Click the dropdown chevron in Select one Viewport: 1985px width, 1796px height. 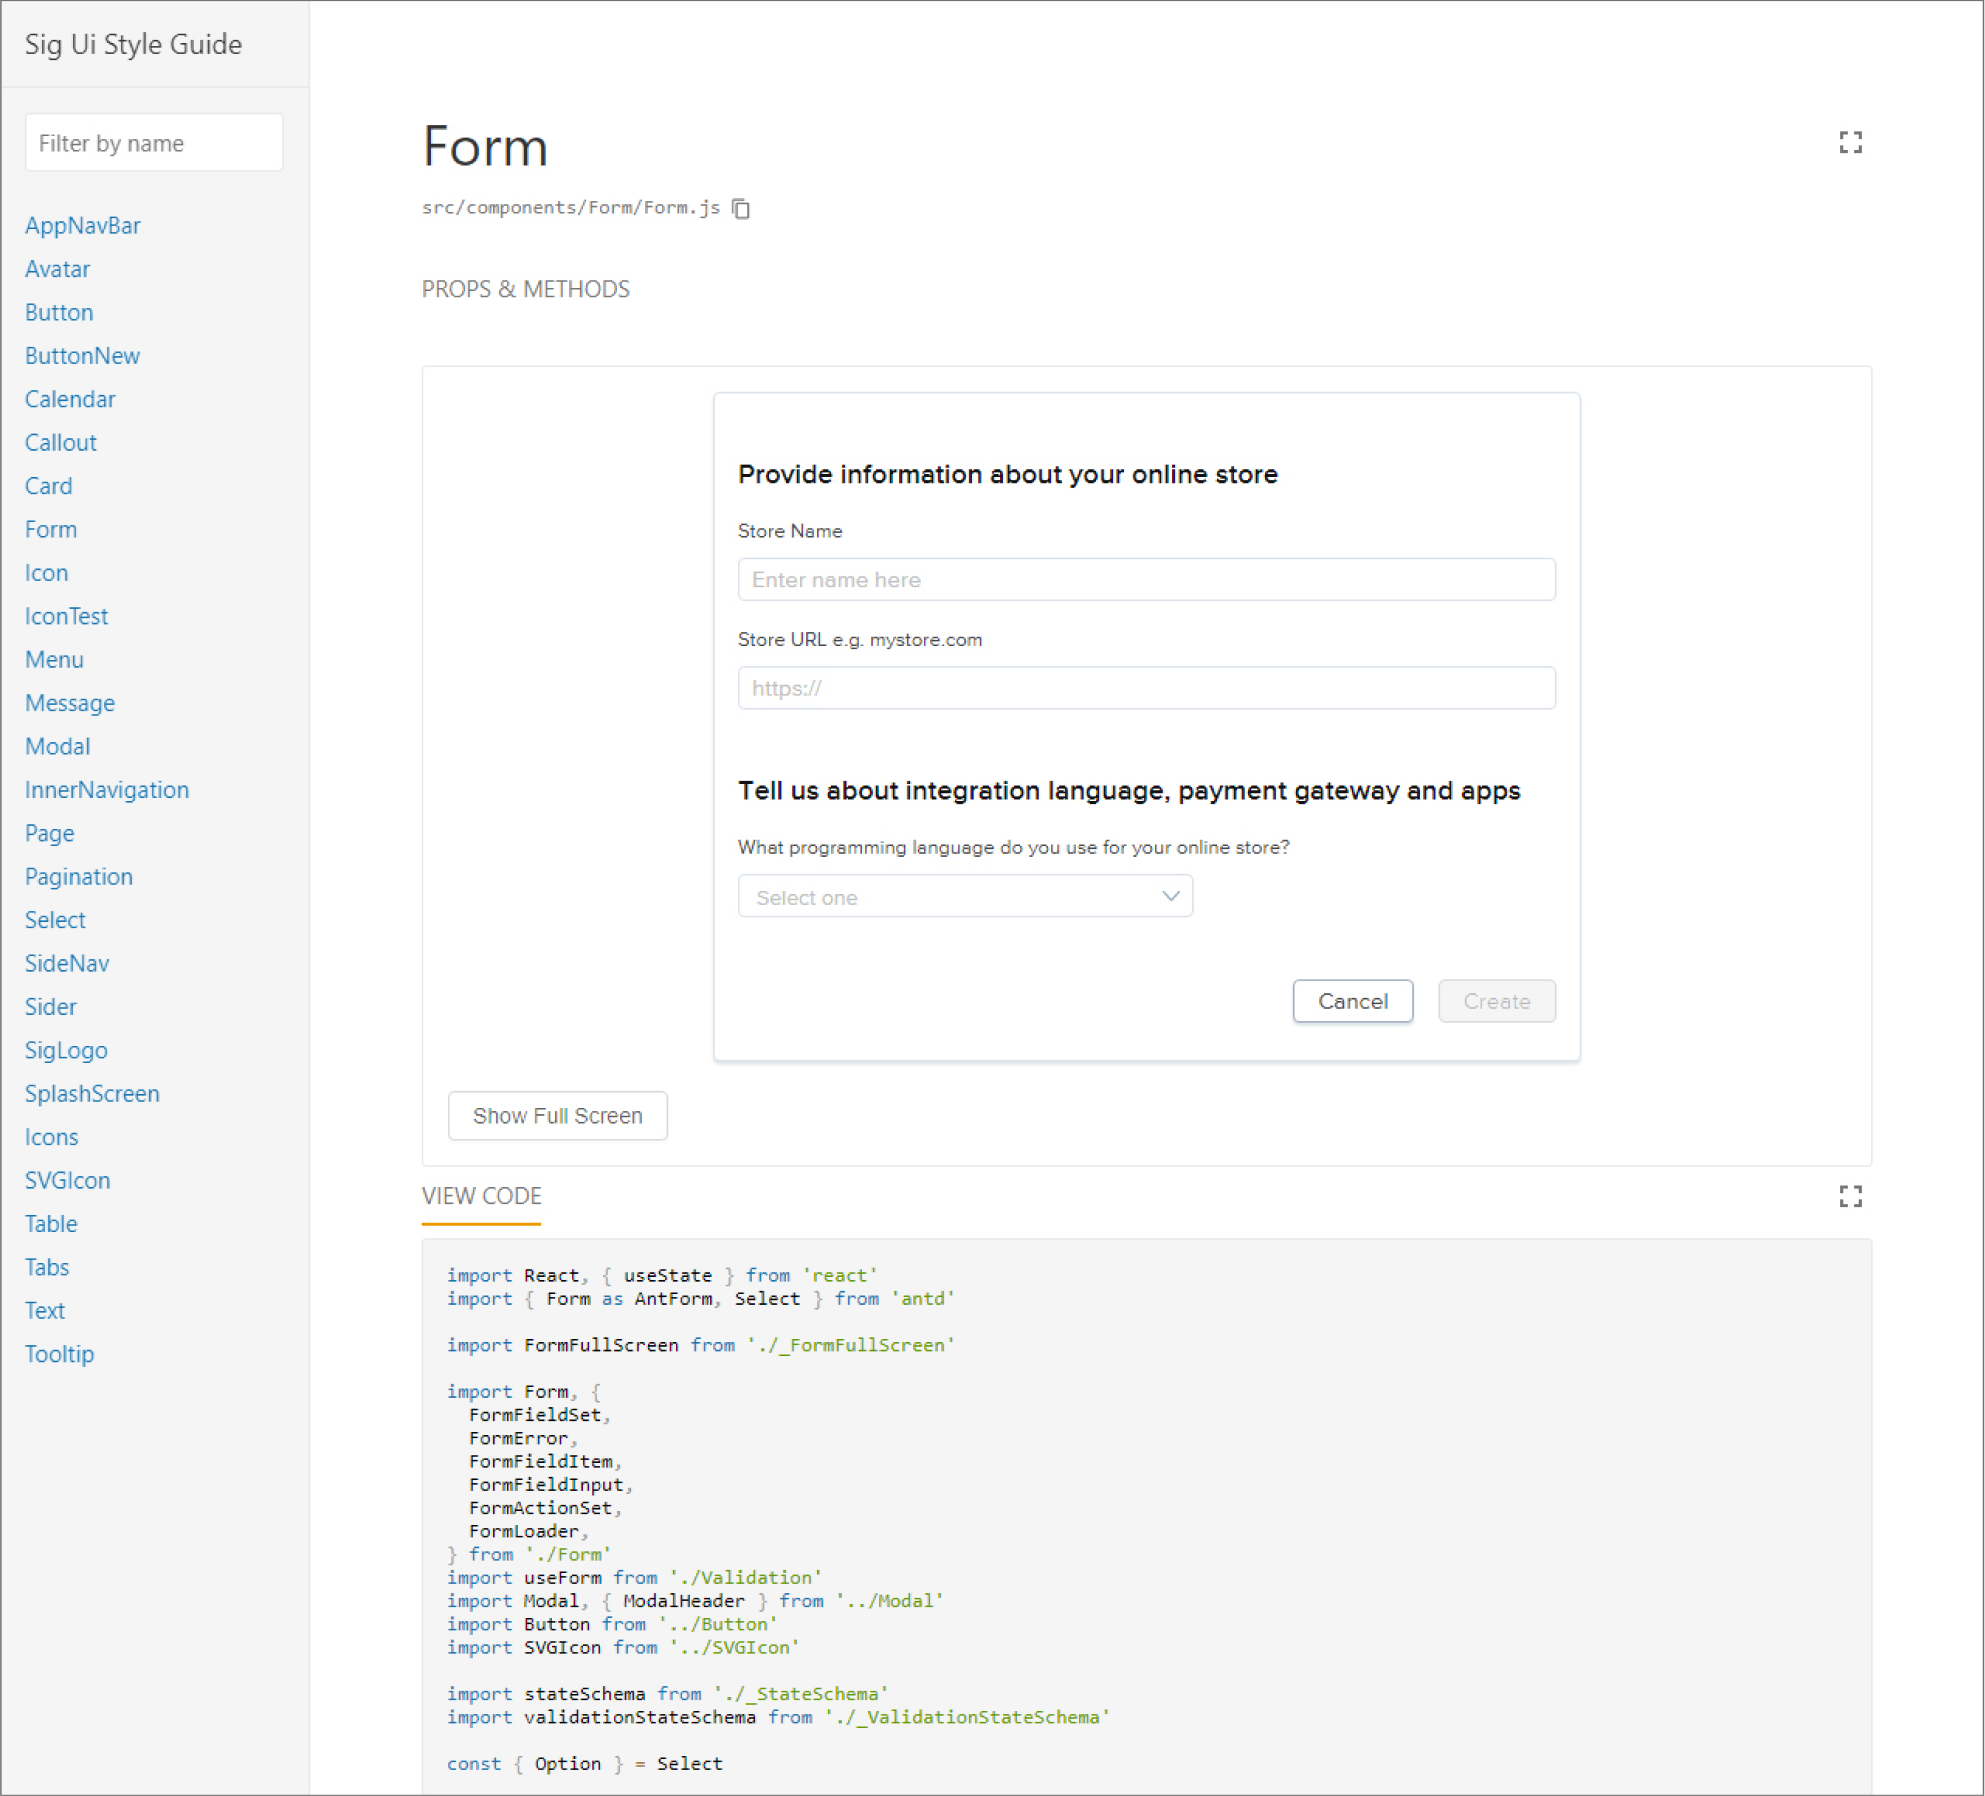point(1170,896)
